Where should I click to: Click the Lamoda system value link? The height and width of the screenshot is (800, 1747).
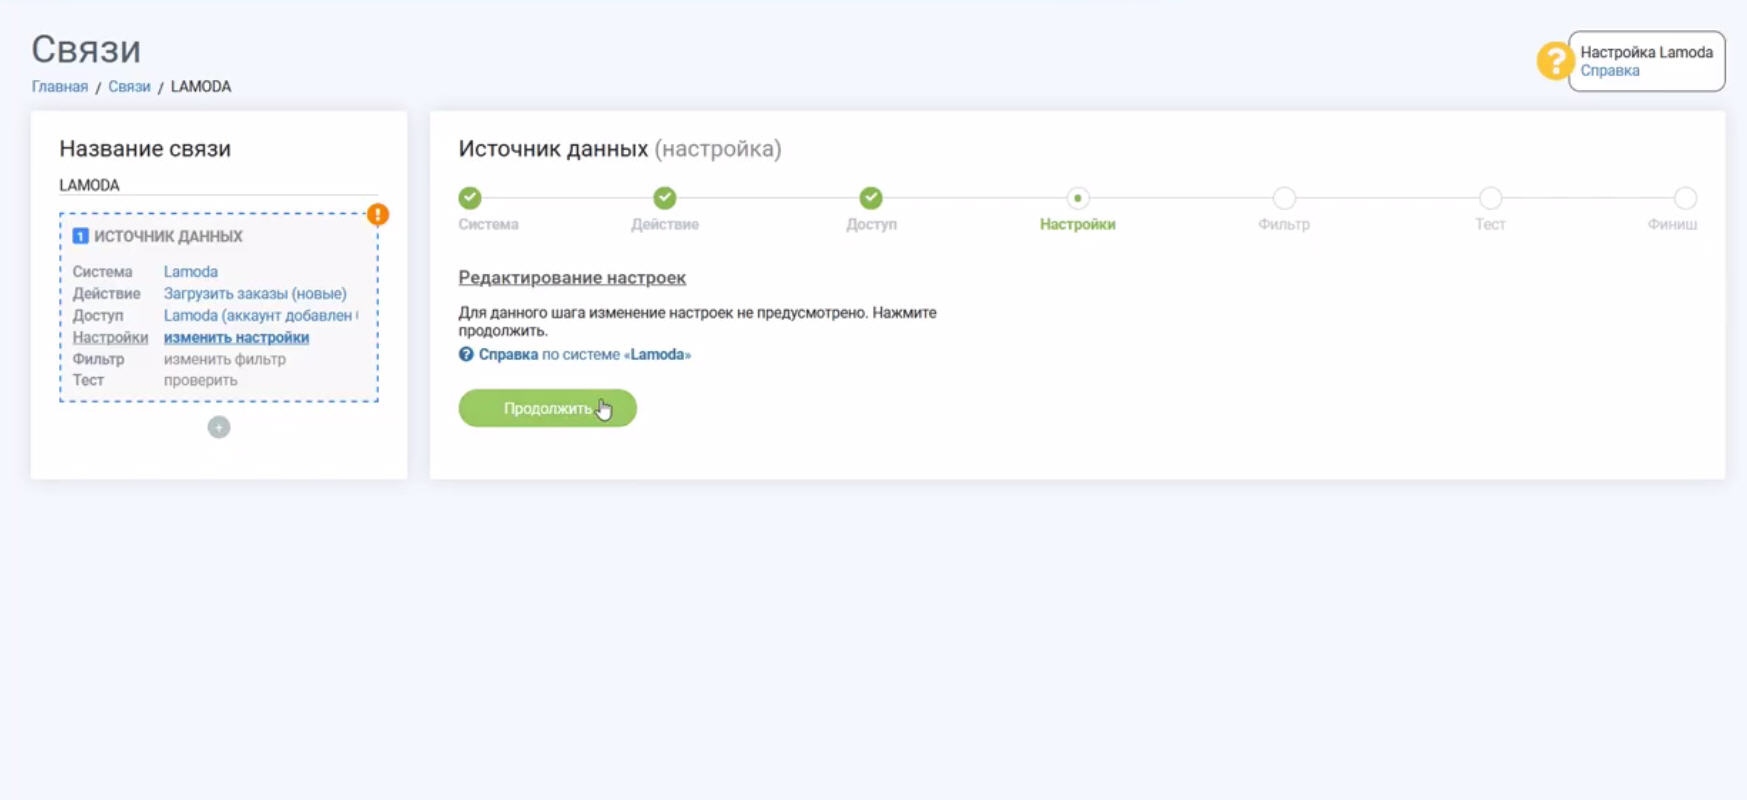[x=191, y=271]
